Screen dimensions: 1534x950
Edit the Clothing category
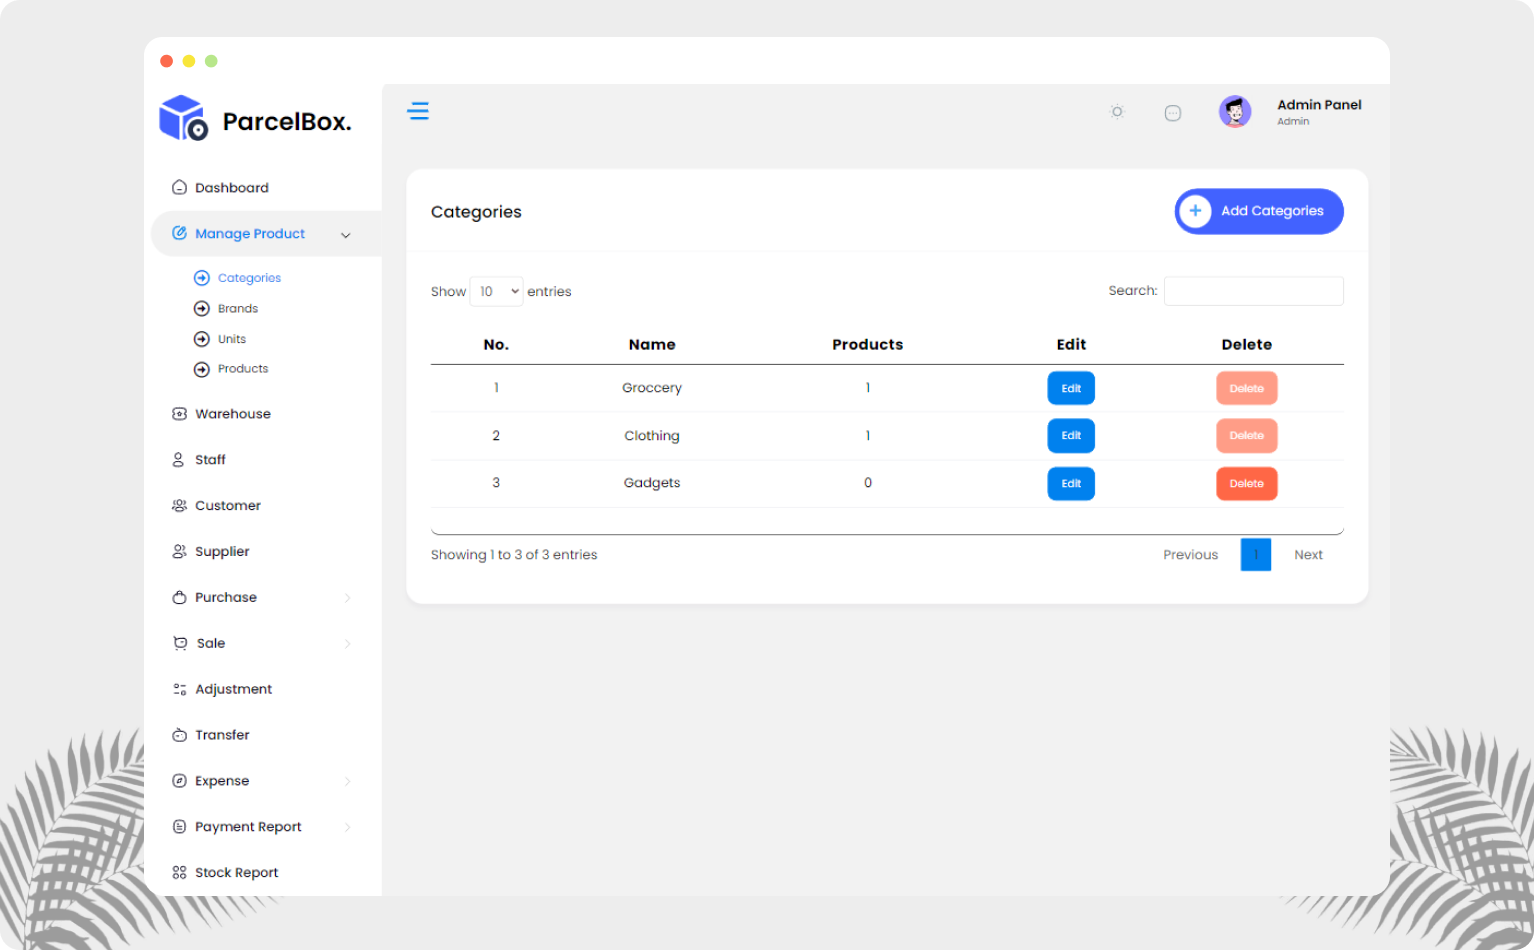(1071, 435)
